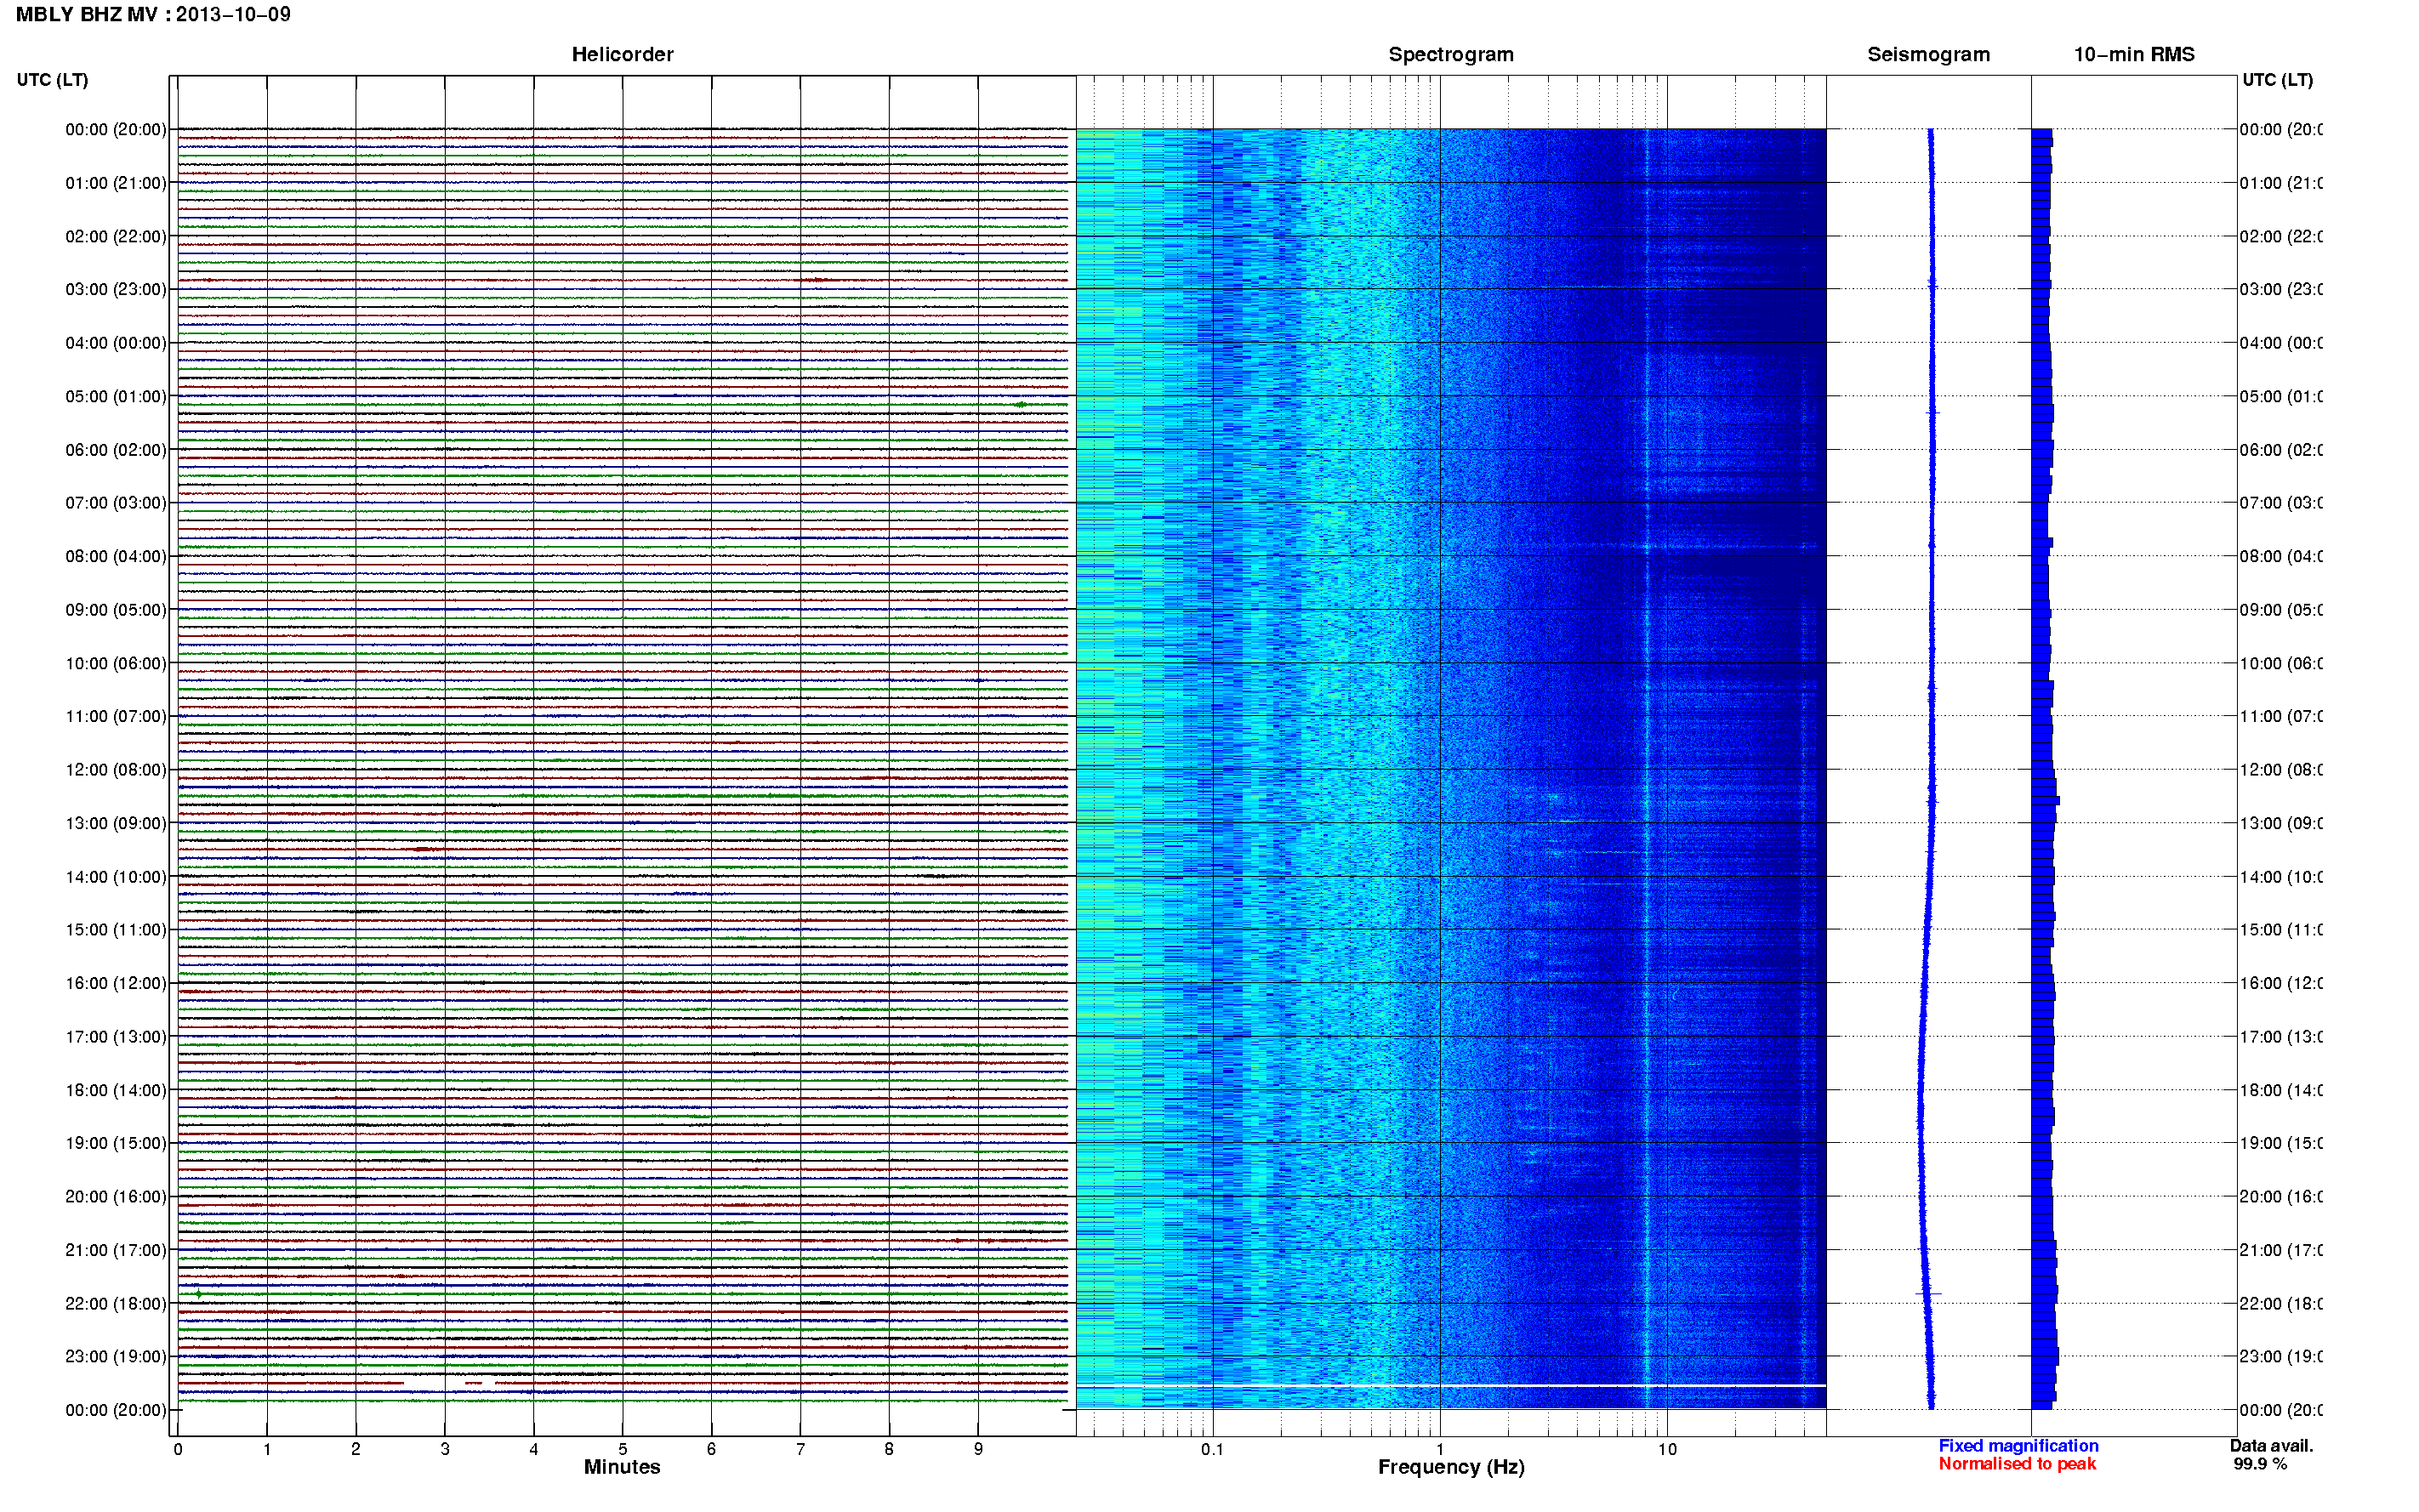The width and height of the screenshot is (2419, 1512).
Task: Click the 22:00 (18:00) label on the left axis
Action: pyautogui.click(x=116, y=1303)
